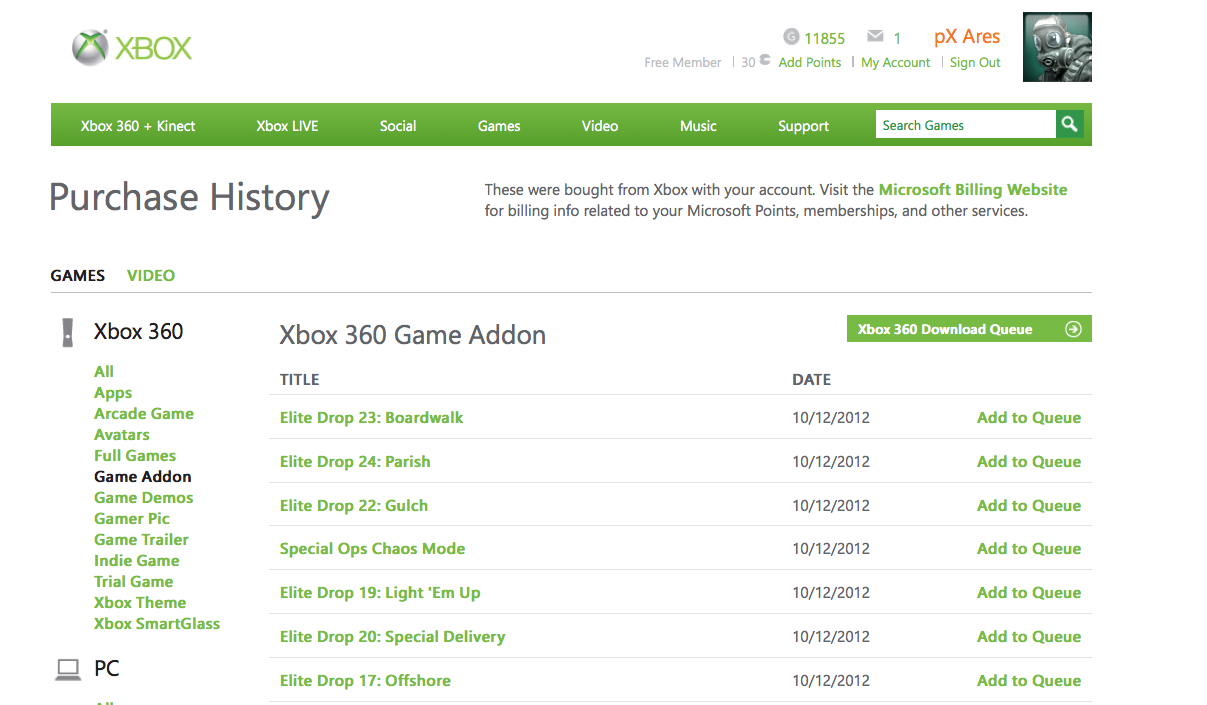Filter purchases by Full Games
The width and height of the screenshot is (1207, 705).
[135, 455]
